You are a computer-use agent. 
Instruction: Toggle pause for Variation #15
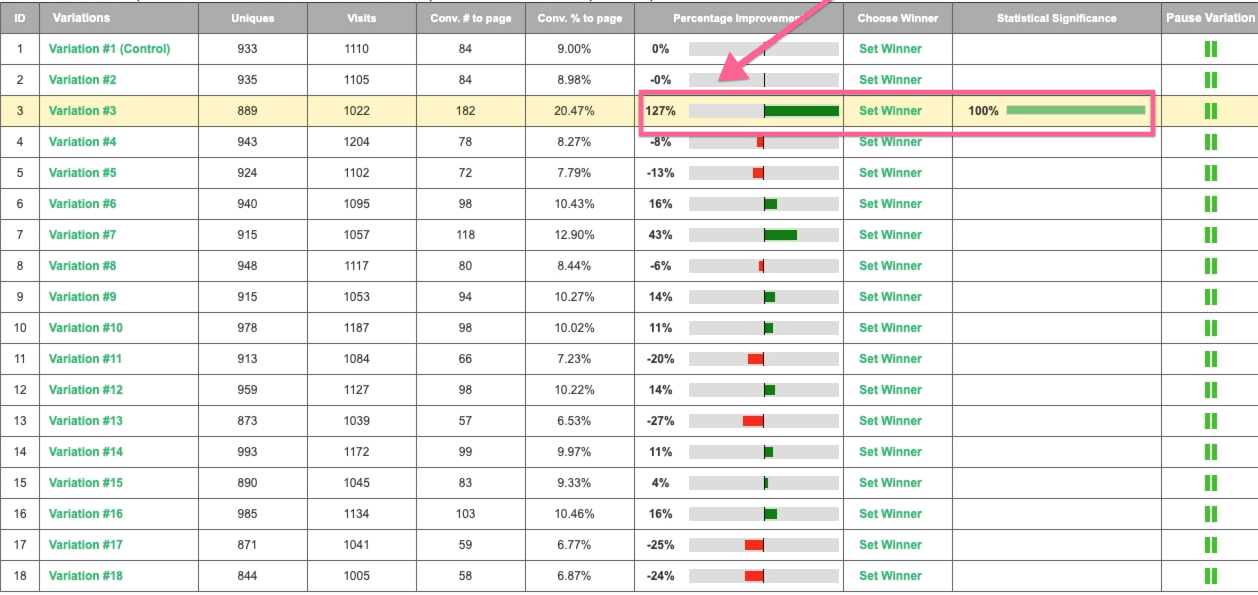pyautogui.click(x=1210, y=483)
